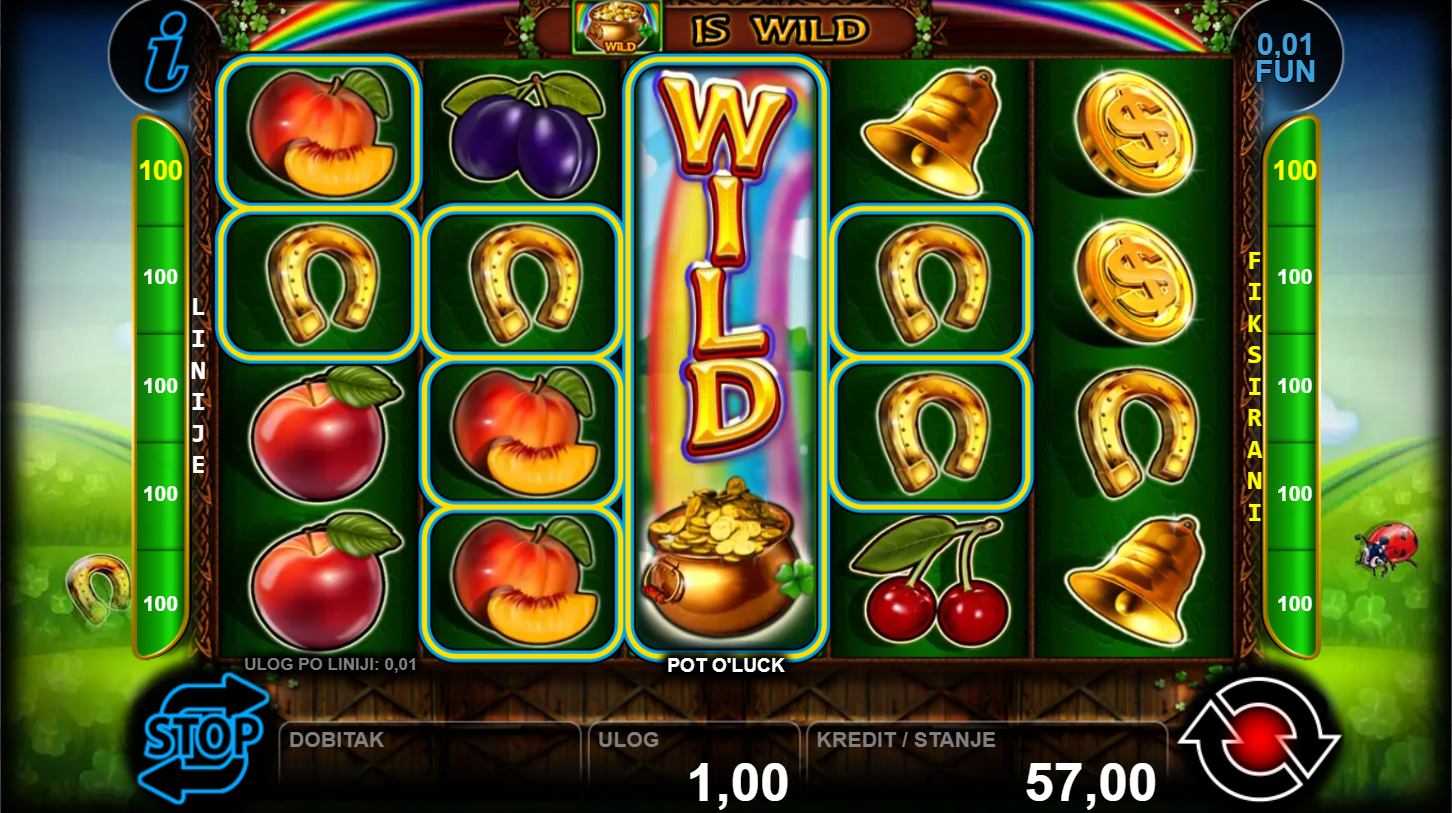
Task: Select the plum symbol on reel two
Action: click(522, 134)
